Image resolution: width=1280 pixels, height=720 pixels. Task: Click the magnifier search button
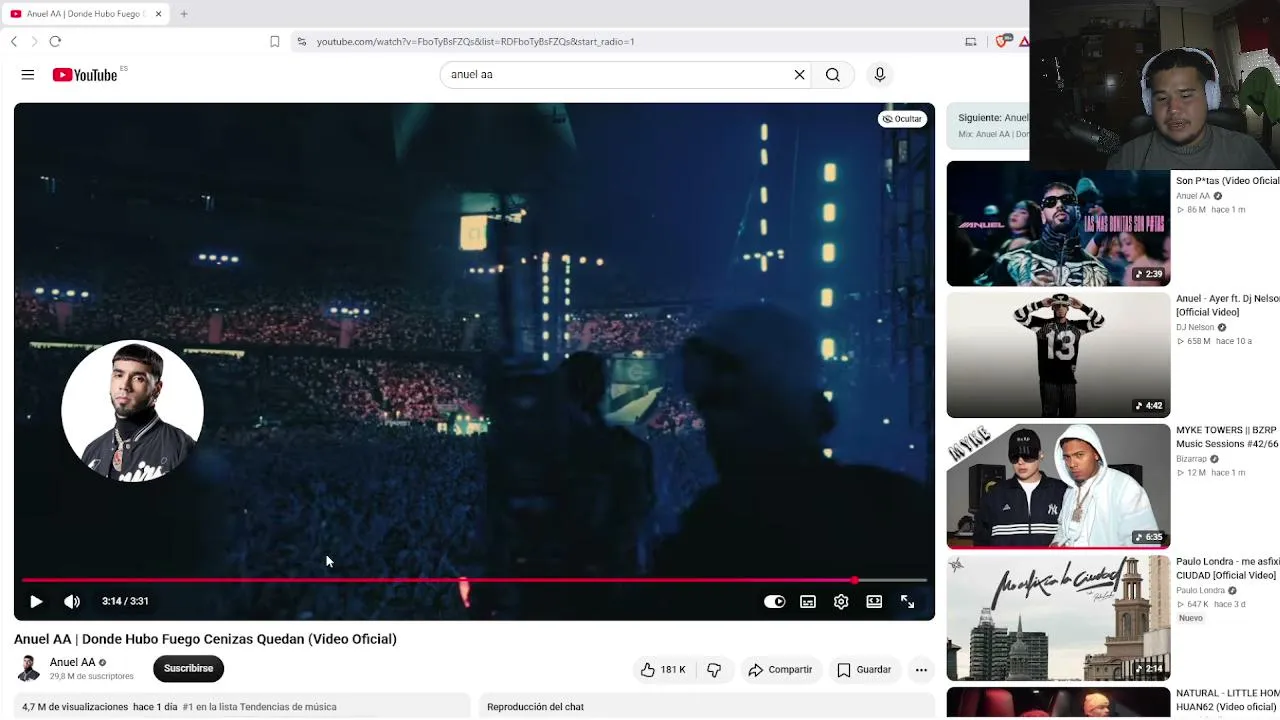(x=833, y=75)
